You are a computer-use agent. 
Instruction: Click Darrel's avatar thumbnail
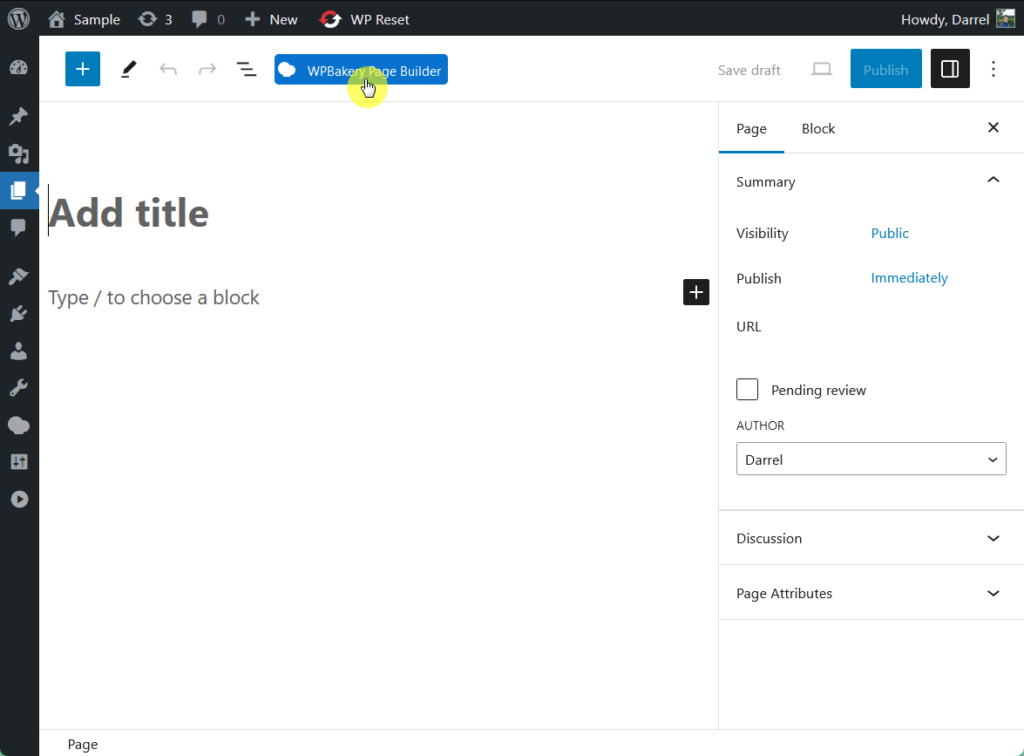(x=1006, y=19)
